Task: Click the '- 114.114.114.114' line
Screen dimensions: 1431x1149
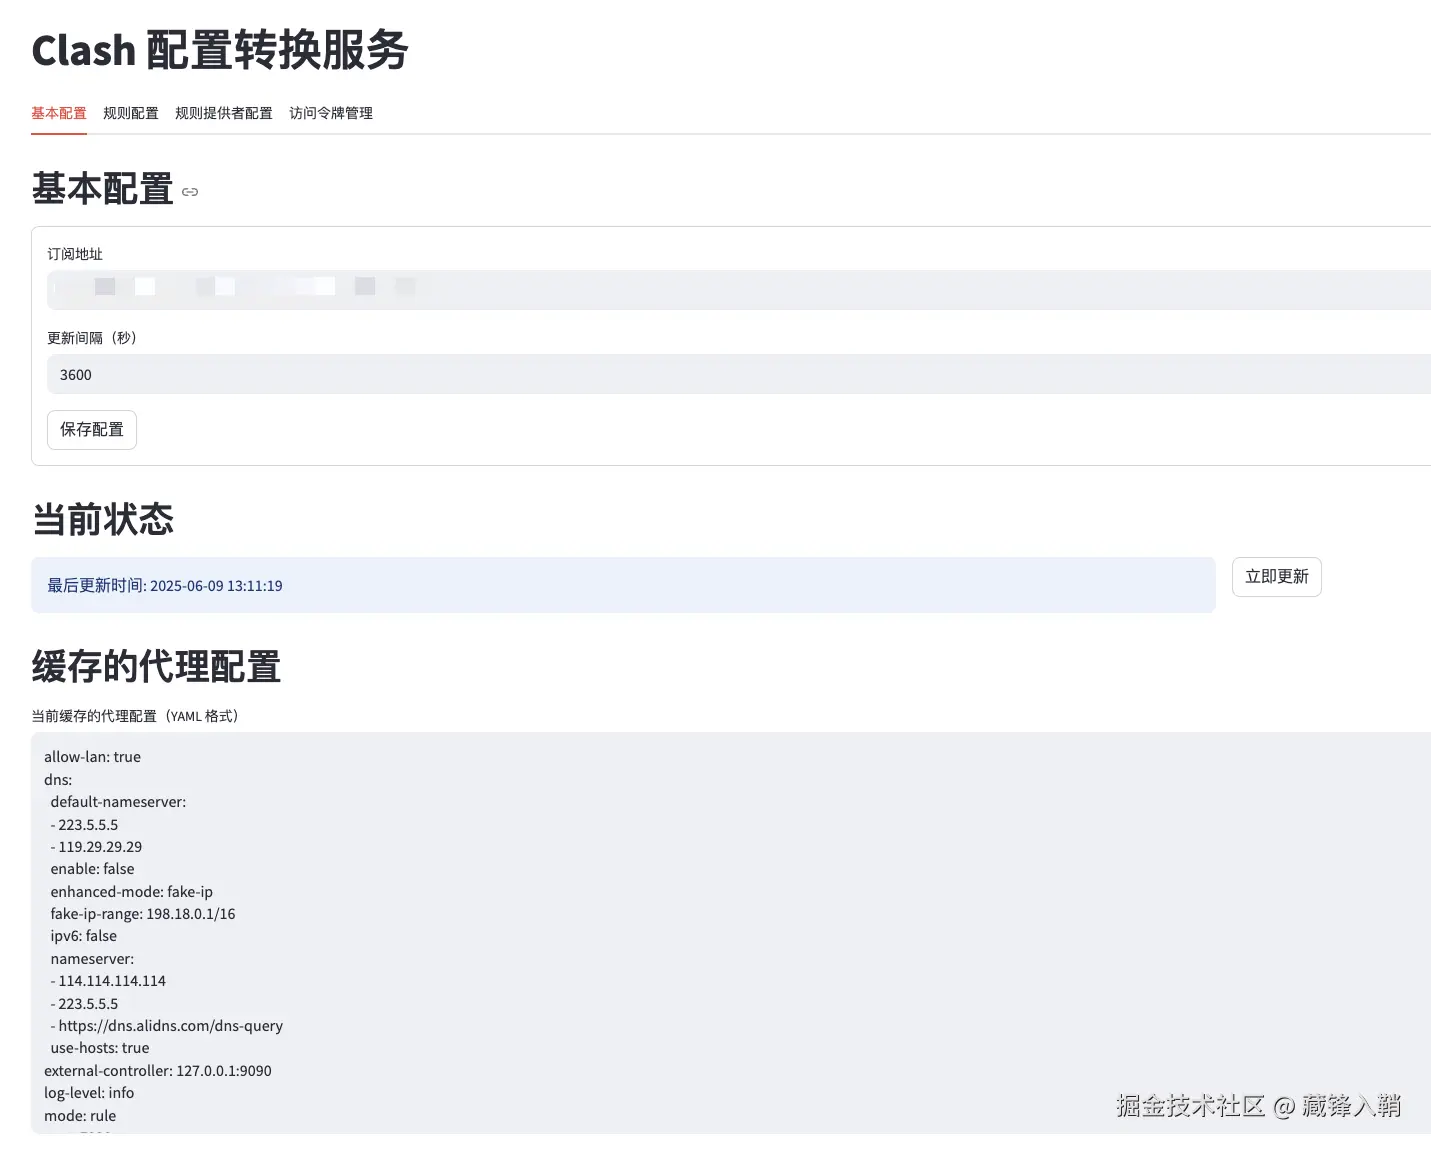Action: point(108,981)
